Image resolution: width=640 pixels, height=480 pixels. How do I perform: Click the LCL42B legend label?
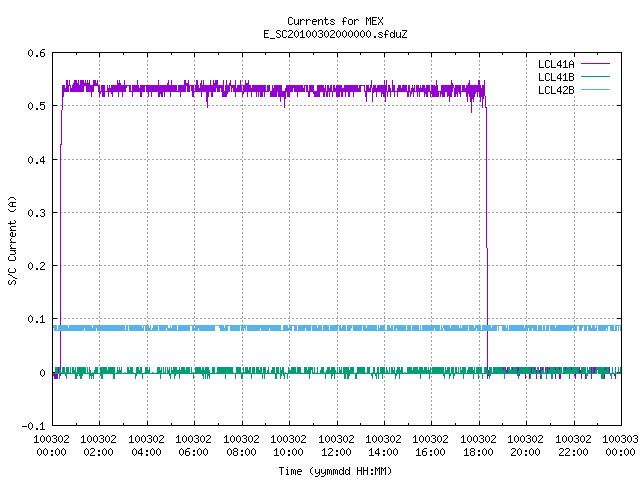(x=556, y=90)
